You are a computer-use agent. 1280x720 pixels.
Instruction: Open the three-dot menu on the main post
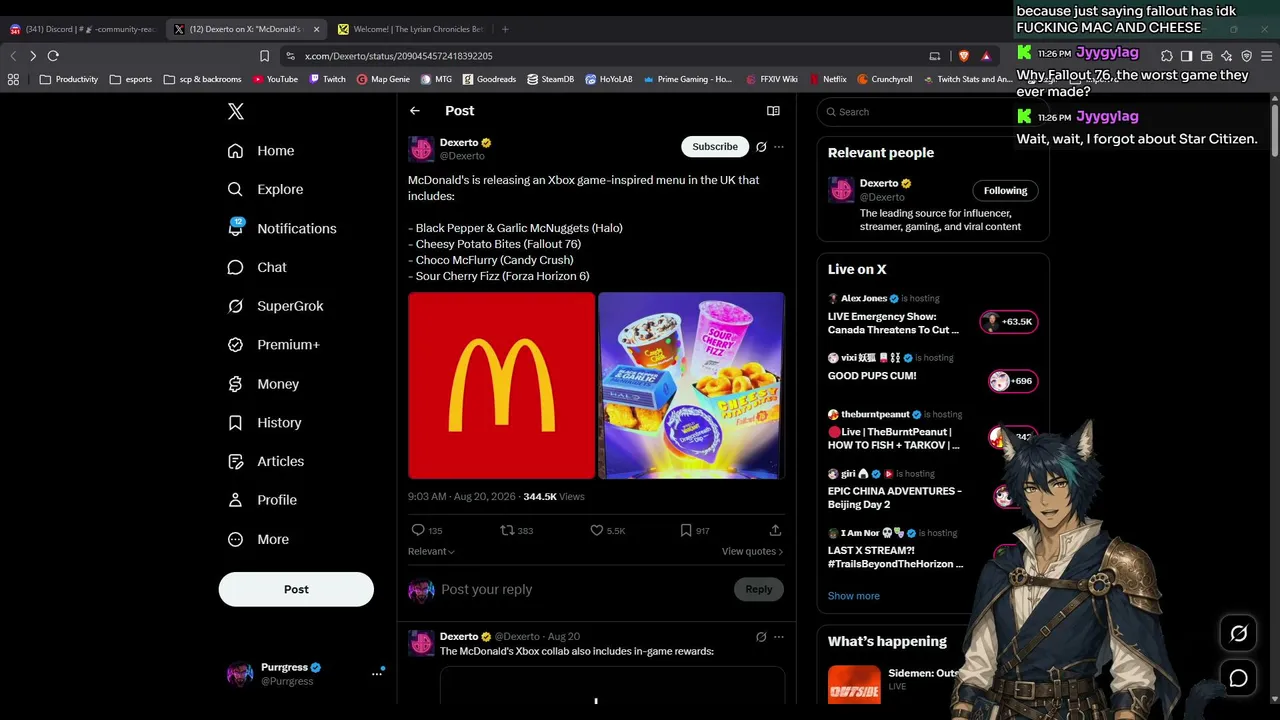[x=779, y=147]
